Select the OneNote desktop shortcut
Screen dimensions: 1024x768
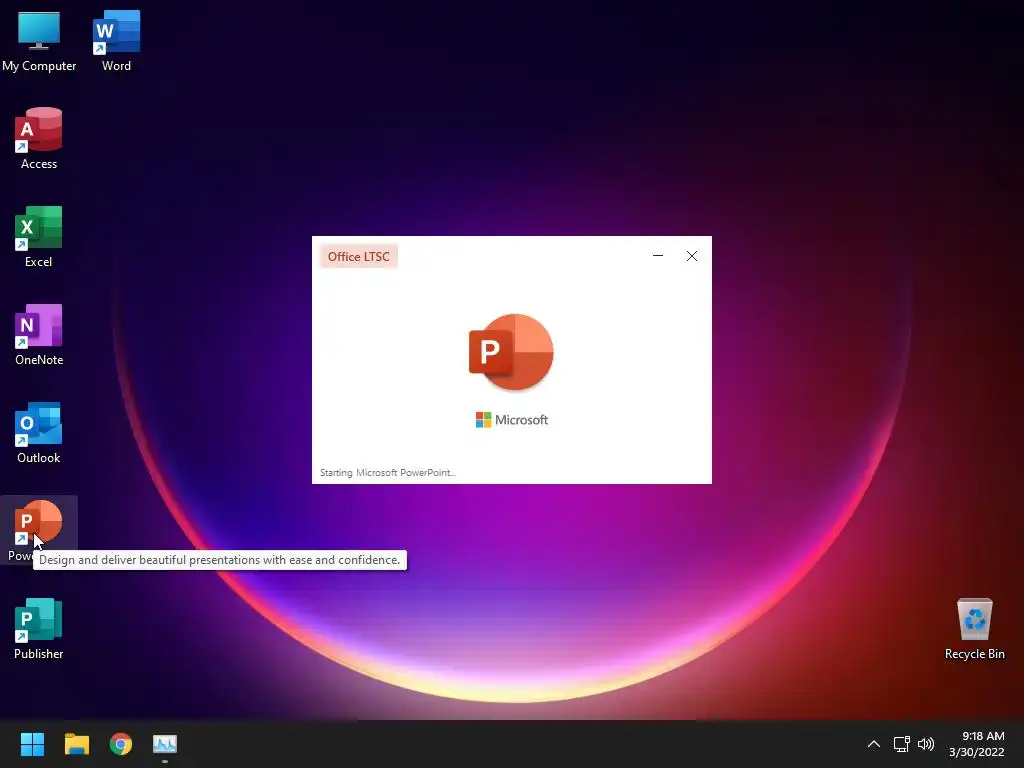pyautogui.click(x=39, y=334)
